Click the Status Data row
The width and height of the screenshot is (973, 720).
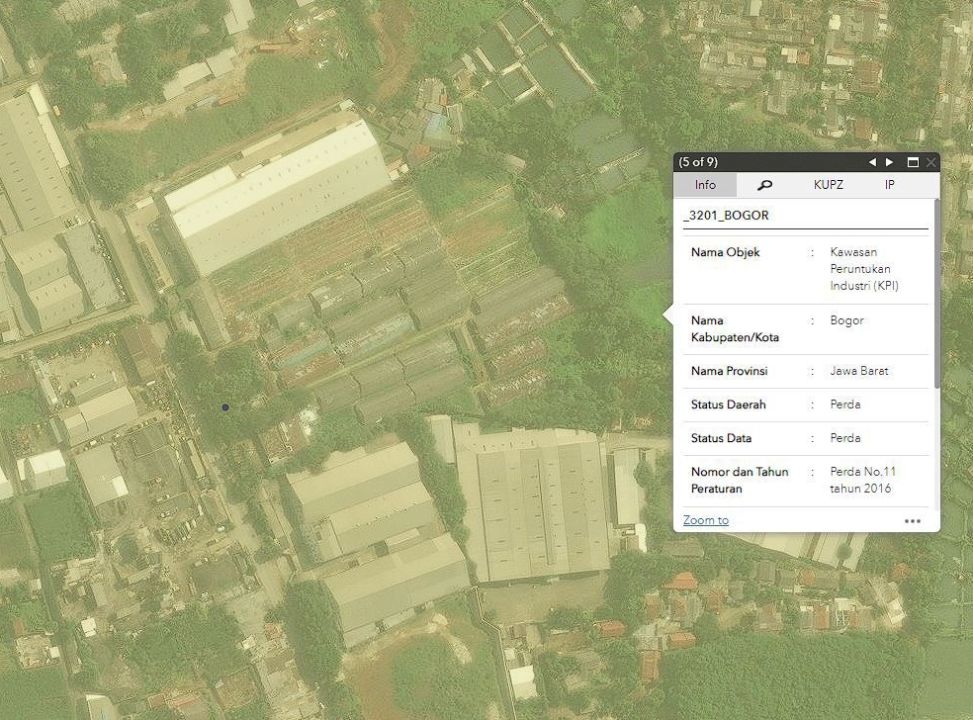coord(805,438)
